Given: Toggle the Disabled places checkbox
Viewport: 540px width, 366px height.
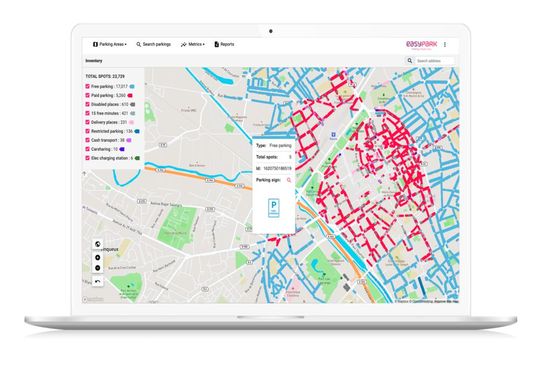Looking at the screenshot, I should click(x=87, y=104).
